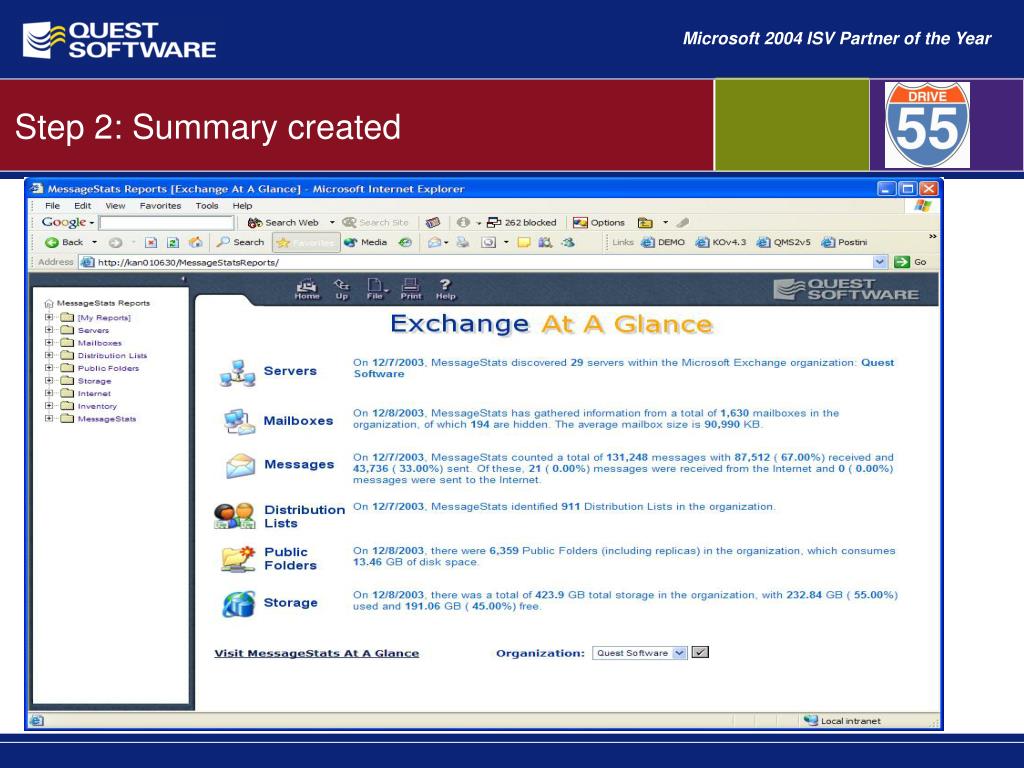Toggle the IE Favorites toolbar button
Screen dimensions: 1024x768
306,243
